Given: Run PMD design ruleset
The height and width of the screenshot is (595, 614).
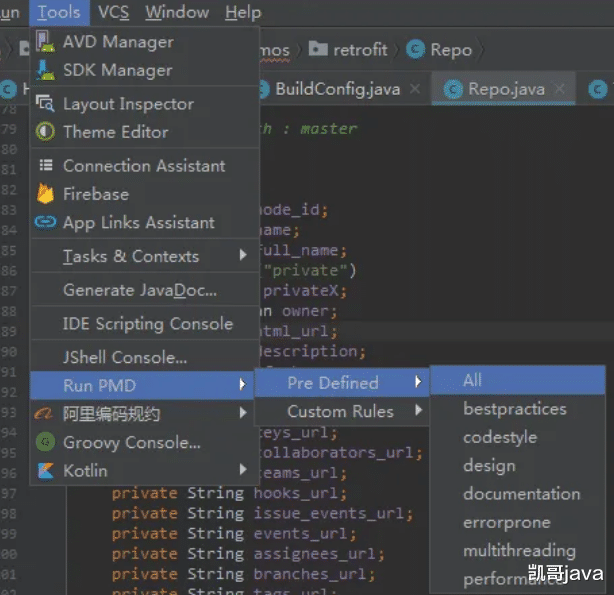Looking at the screenshot, I should [x=518, y=465].
